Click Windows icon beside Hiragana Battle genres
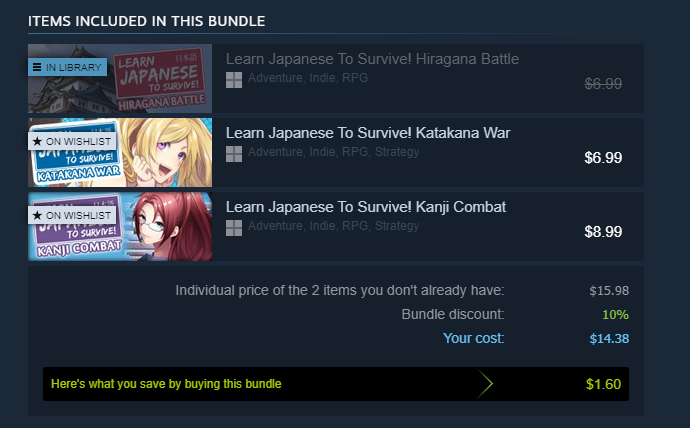 pyautogui.click(x=234, y=80)
